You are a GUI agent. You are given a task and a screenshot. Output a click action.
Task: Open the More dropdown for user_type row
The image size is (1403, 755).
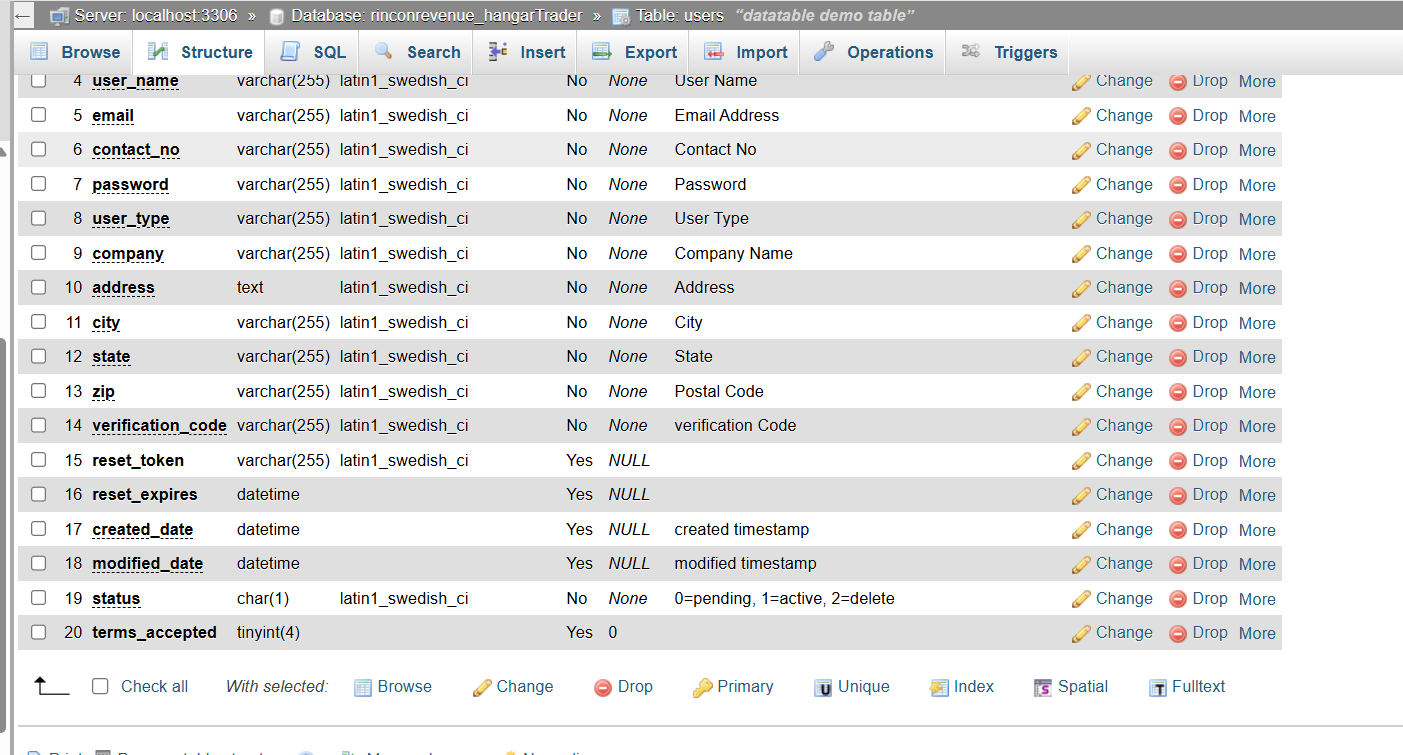click(x=1257, y=219)
